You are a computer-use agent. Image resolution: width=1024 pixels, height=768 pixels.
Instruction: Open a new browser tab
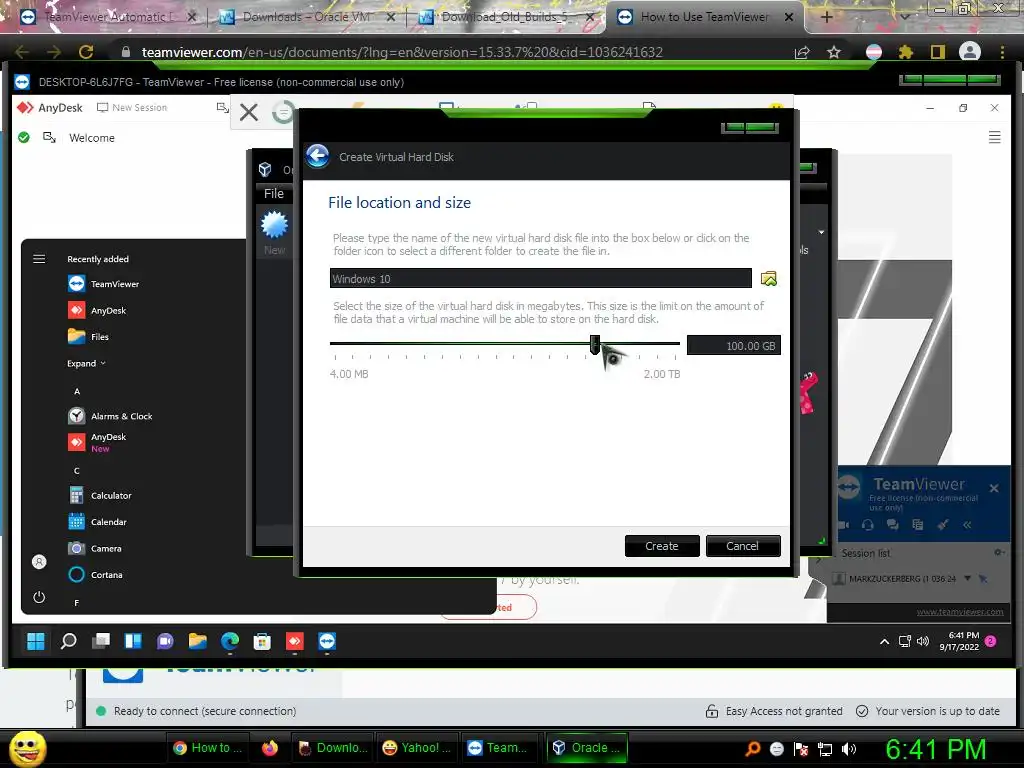pos(826,17)
